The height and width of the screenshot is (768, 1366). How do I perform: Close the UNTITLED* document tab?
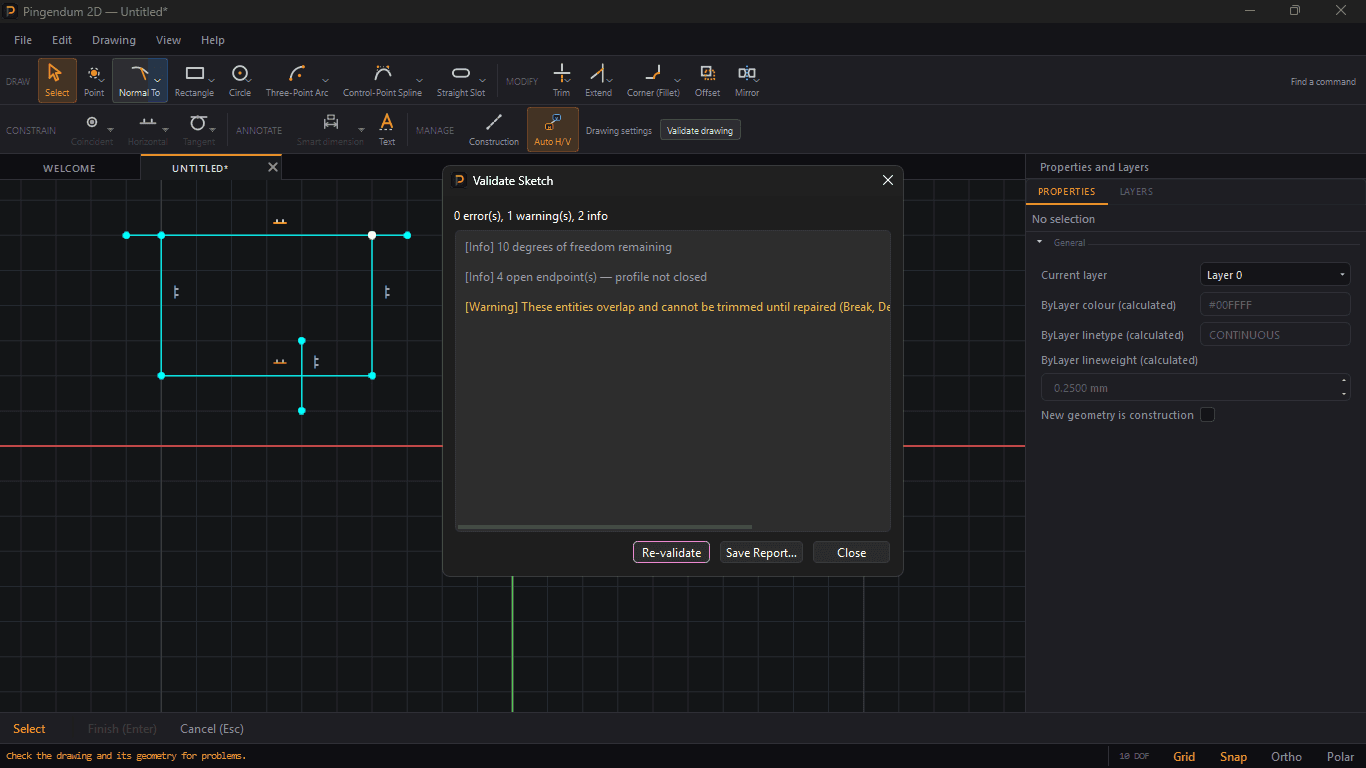coord(272,167)
